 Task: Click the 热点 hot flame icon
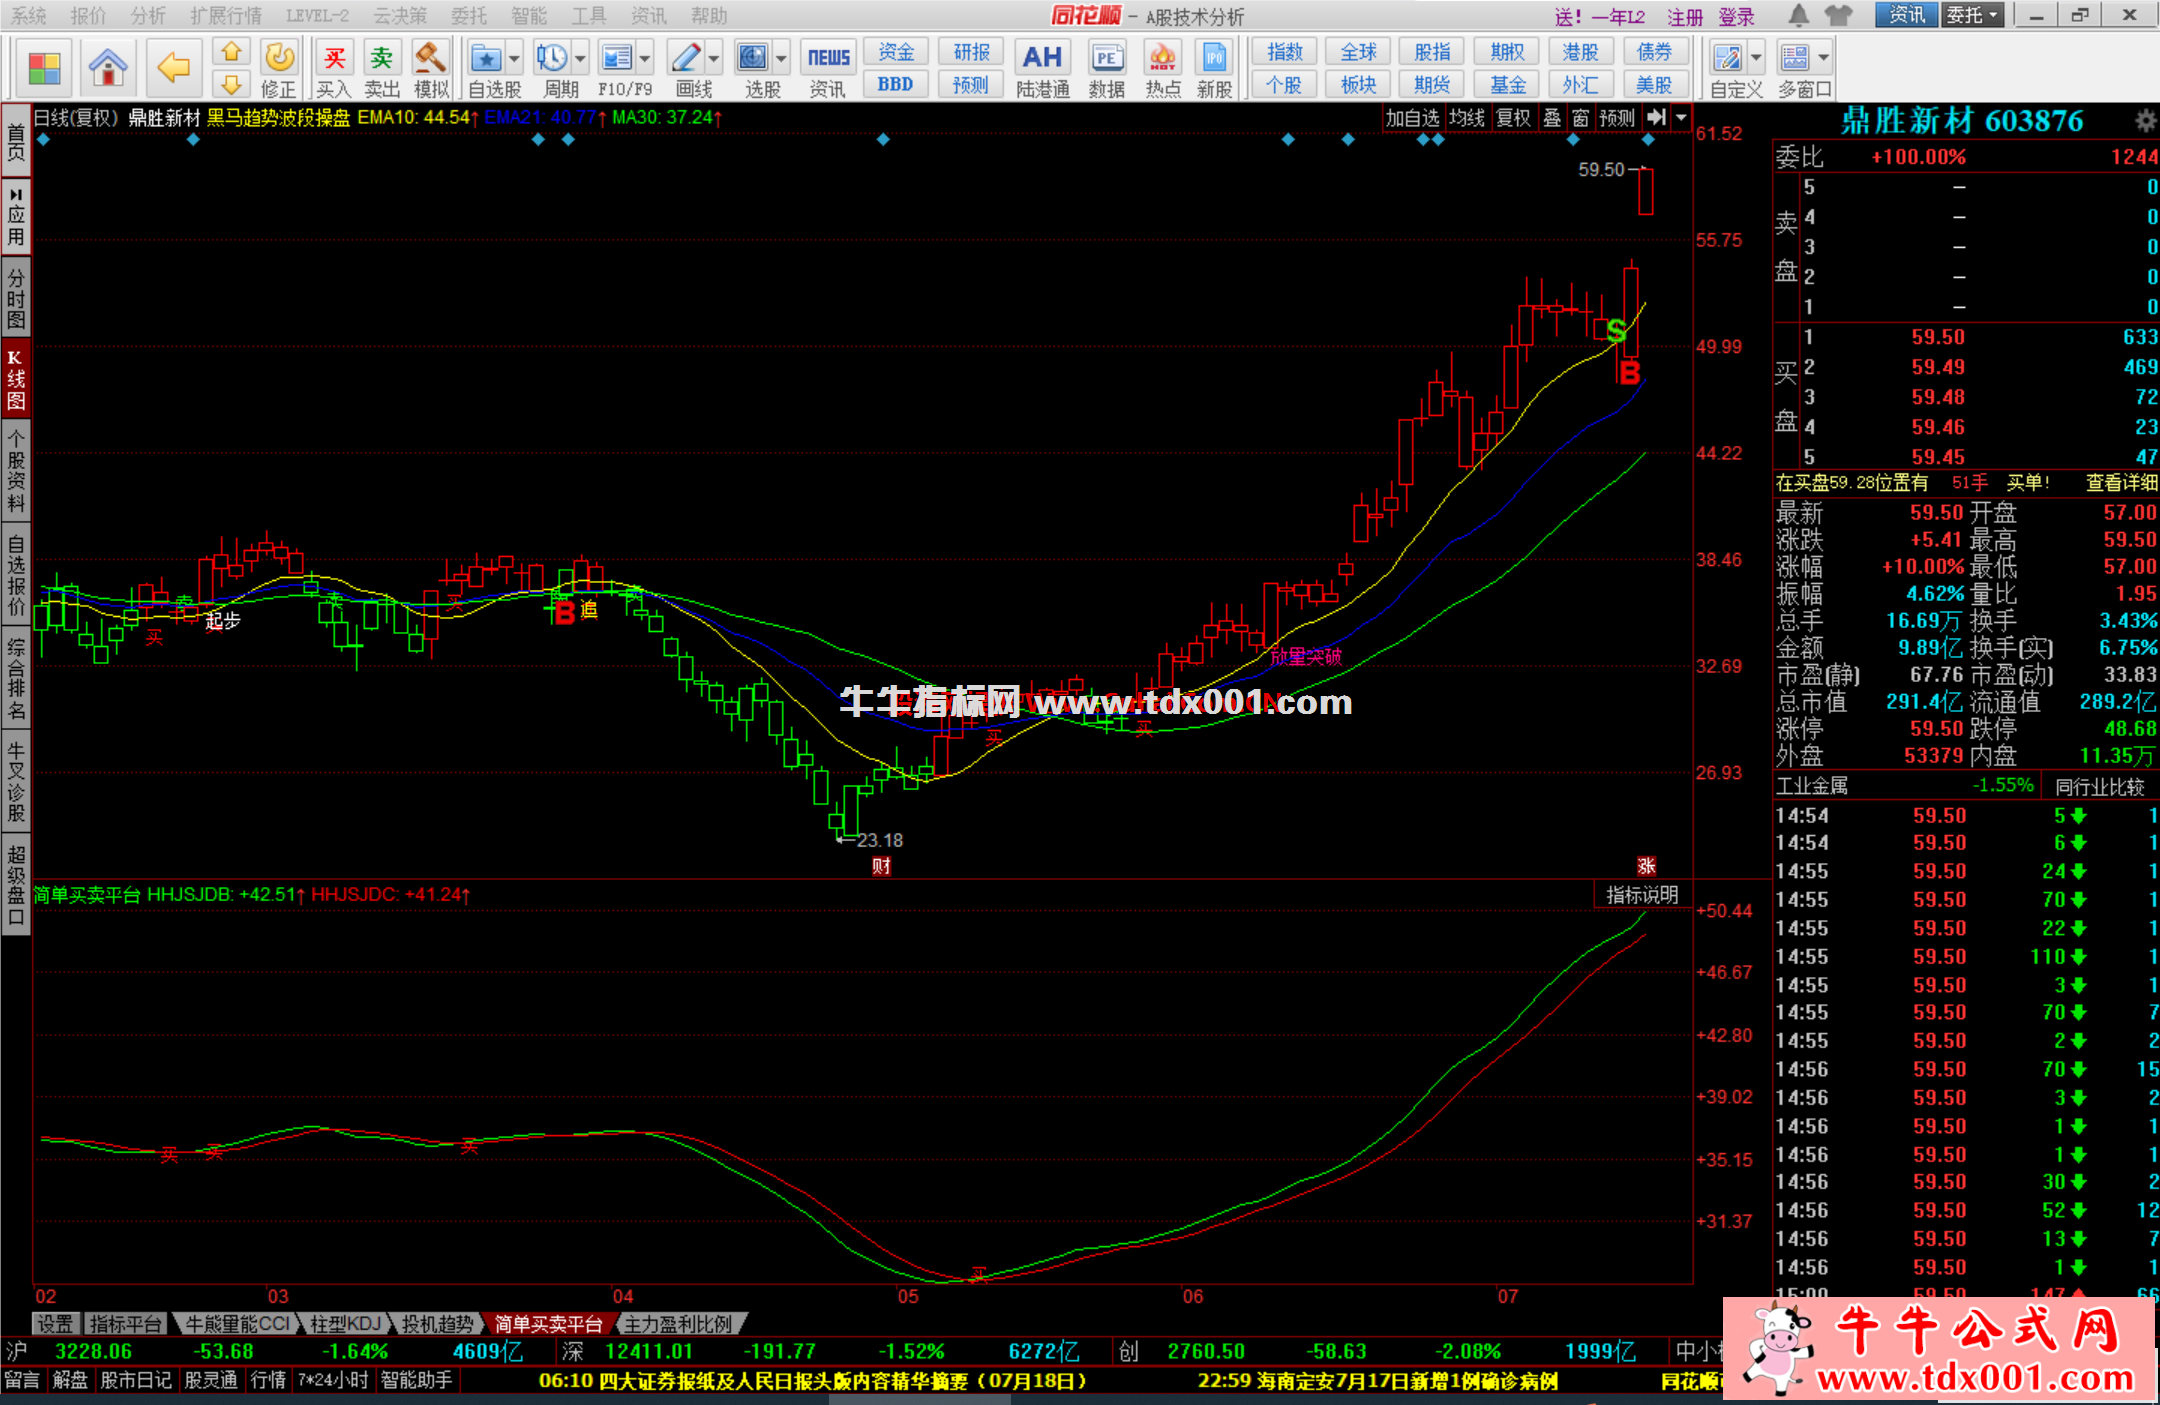point(1162,59)
